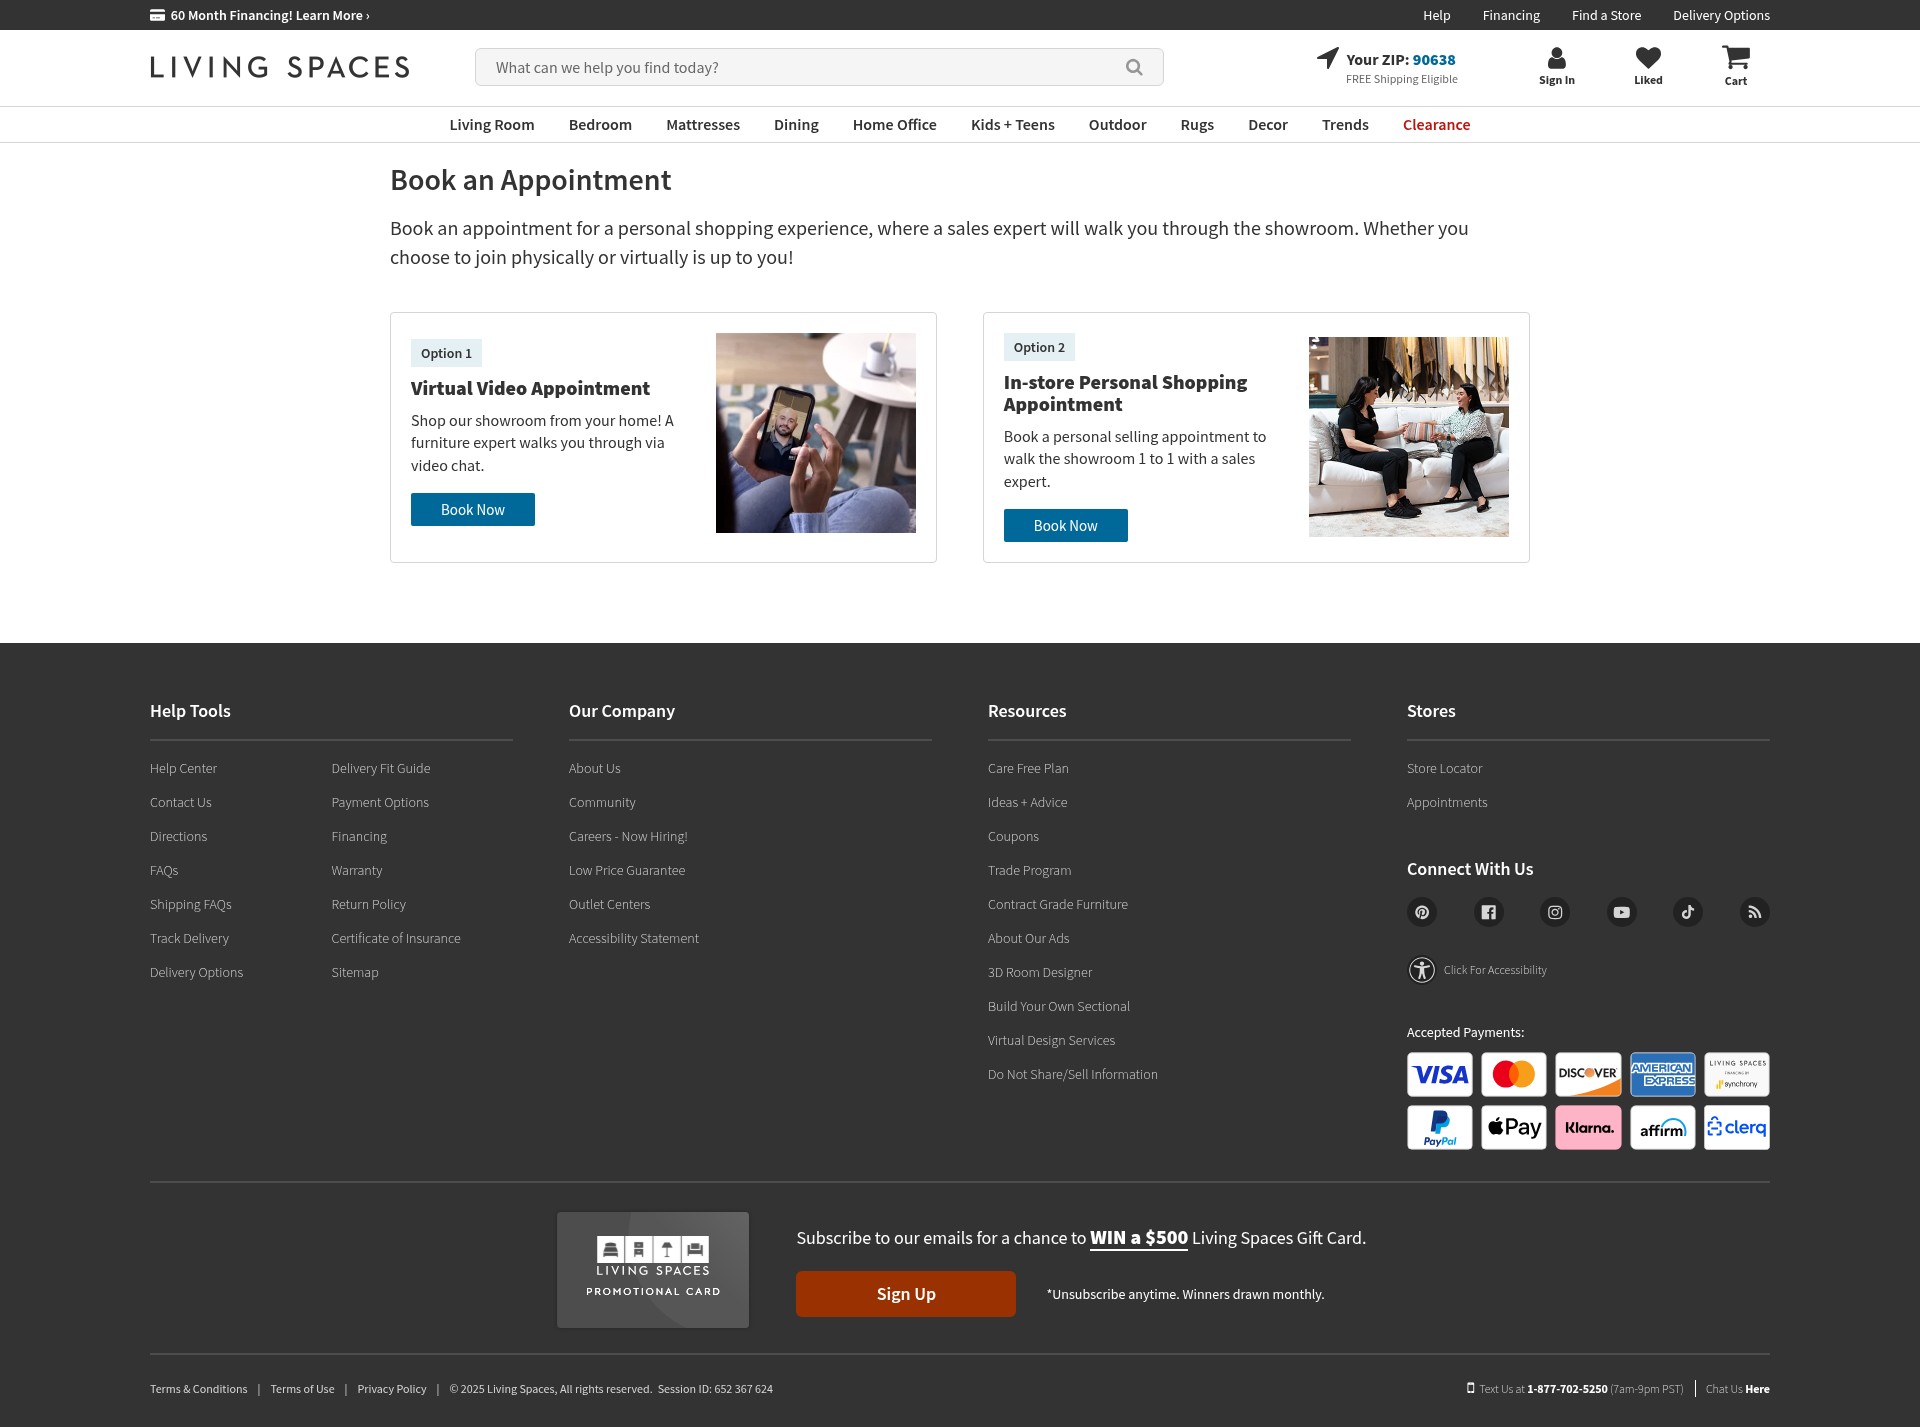Click the ZIP location arrow icon

pos(1328,58)
